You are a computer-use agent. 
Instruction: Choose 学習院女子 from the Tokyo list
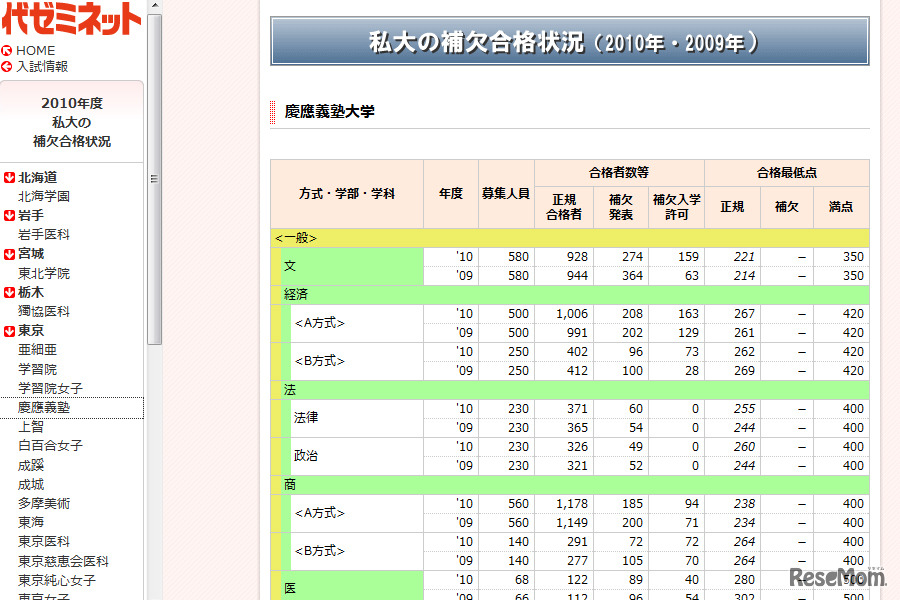coord(50,389)
